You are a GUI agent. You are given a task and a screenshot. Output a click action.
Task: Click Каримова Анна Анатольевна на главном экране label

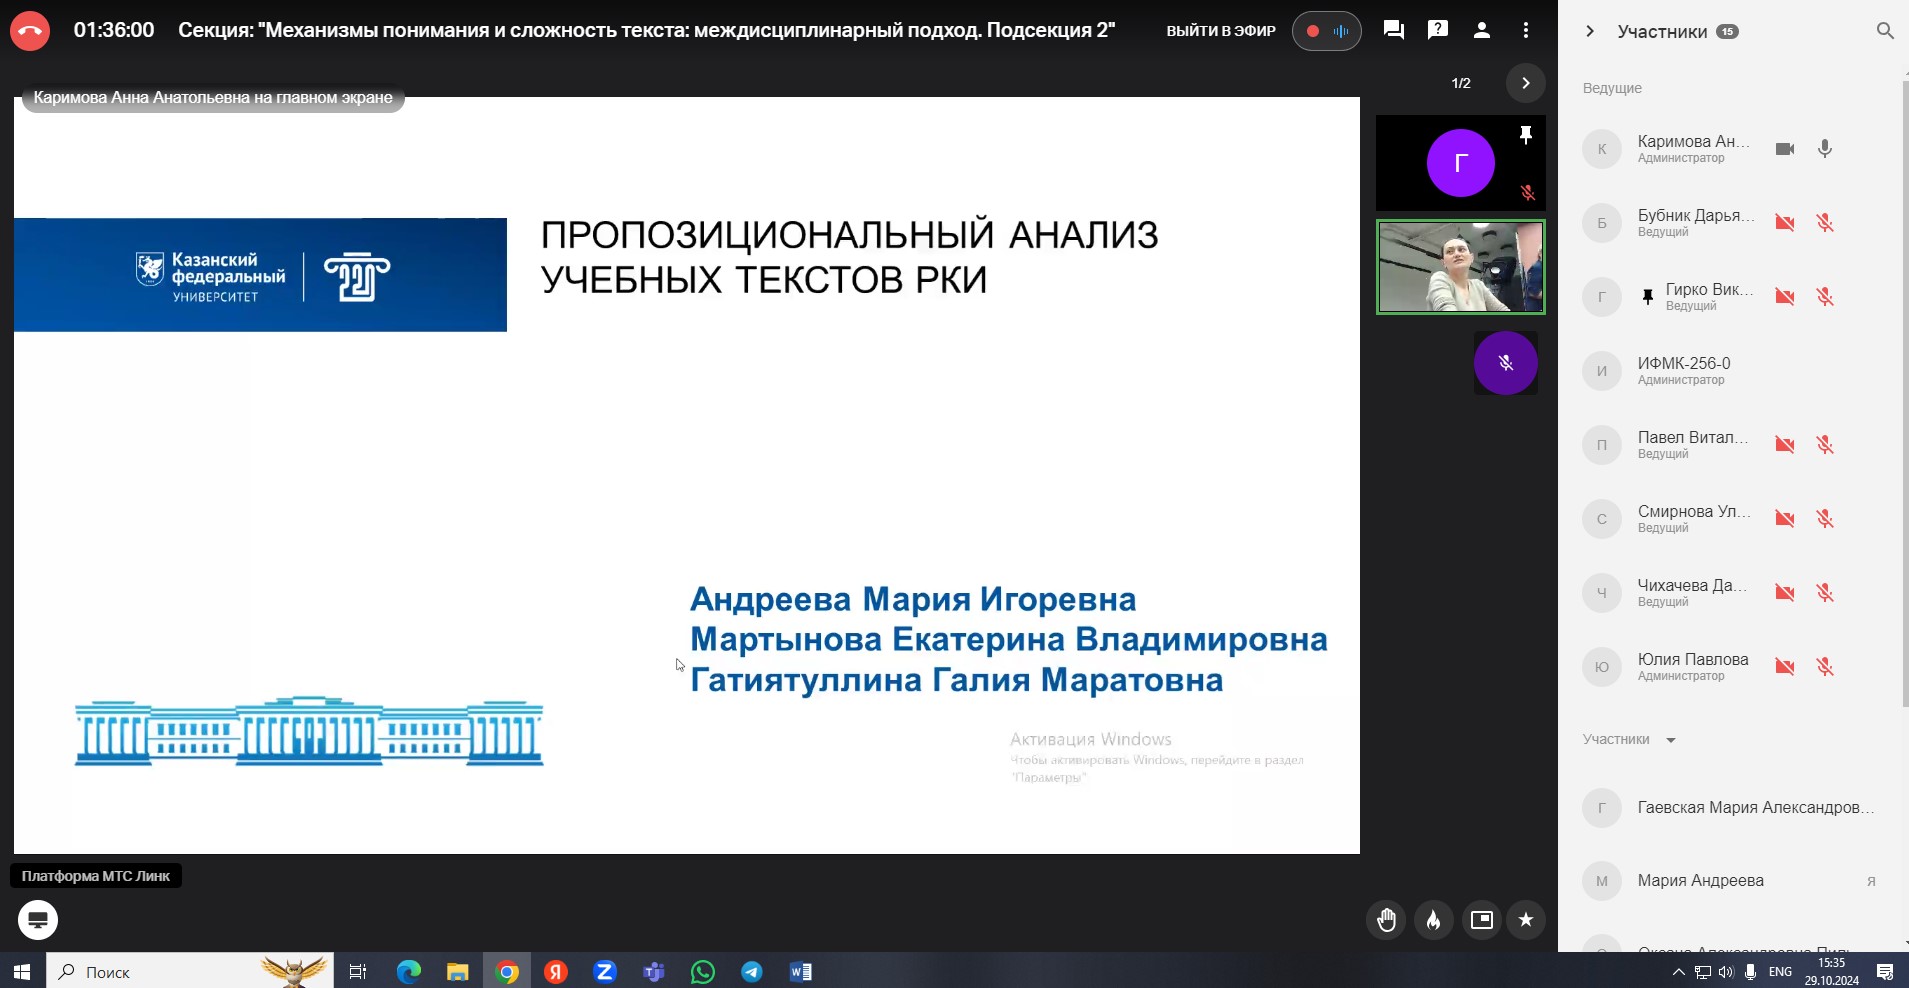tap(213, 98)
